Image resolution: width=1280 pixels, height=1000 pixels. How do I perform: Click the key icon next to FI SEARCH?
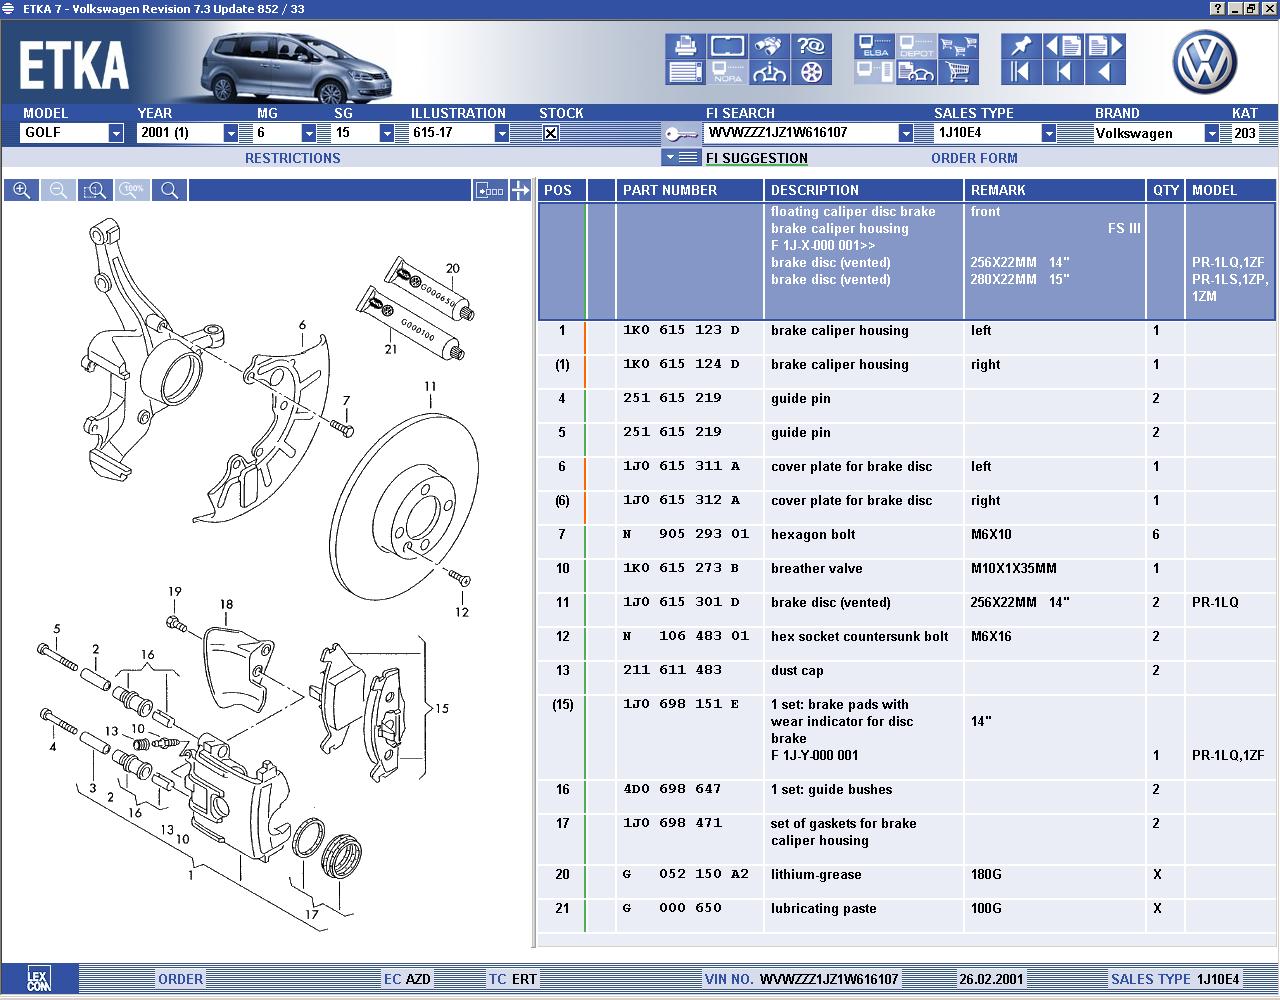click(681, 133)
